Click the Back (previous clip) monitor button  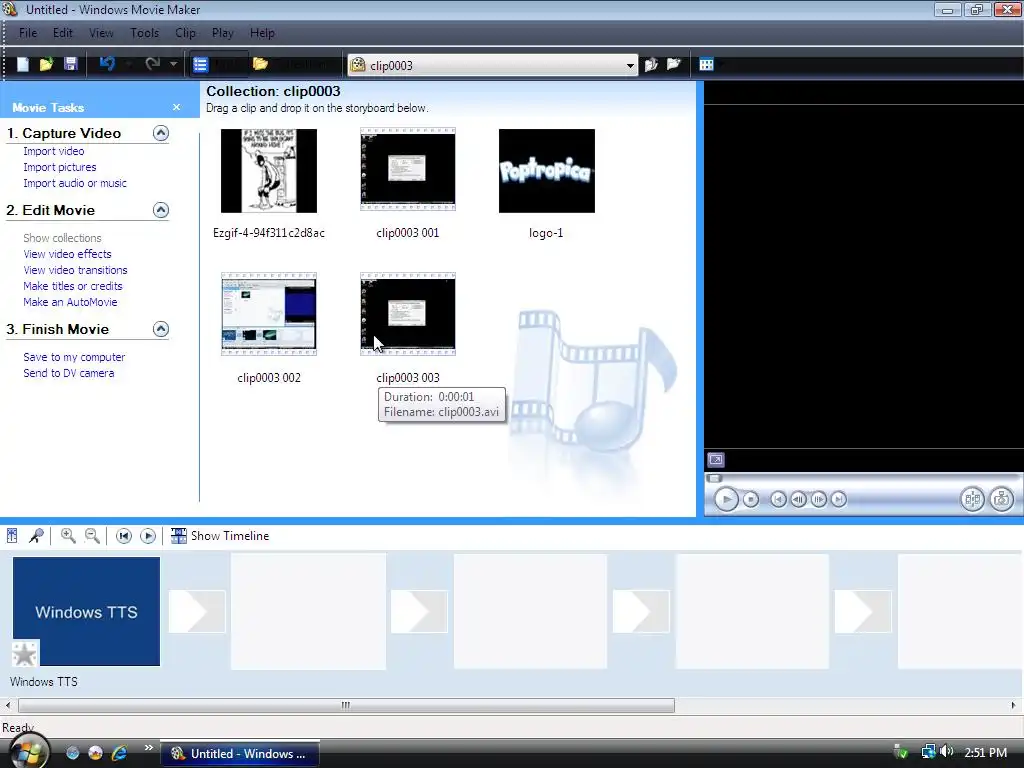pyautogui.click(x=778, y=500)
